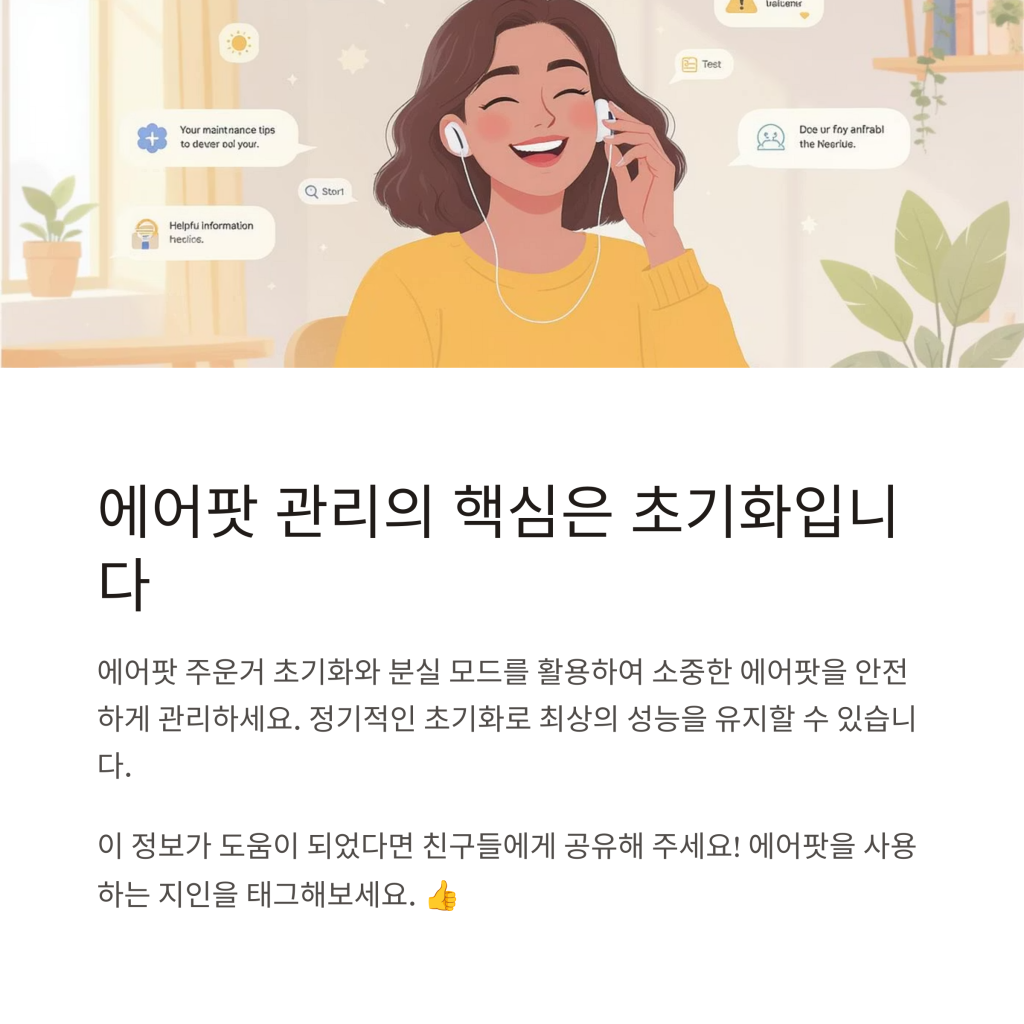Click the sad face icon bubble

[771, 137]
